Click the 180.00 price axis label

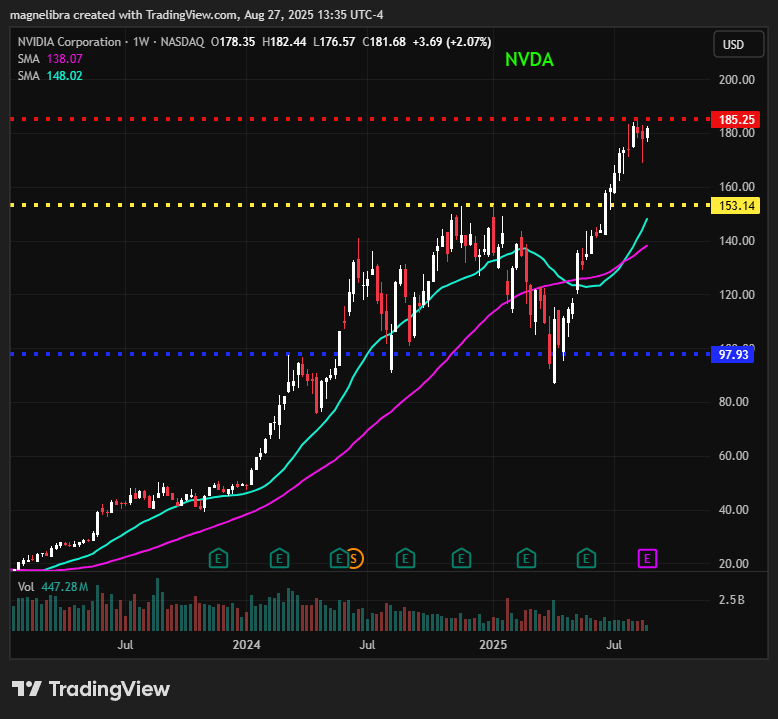[736, 133]
